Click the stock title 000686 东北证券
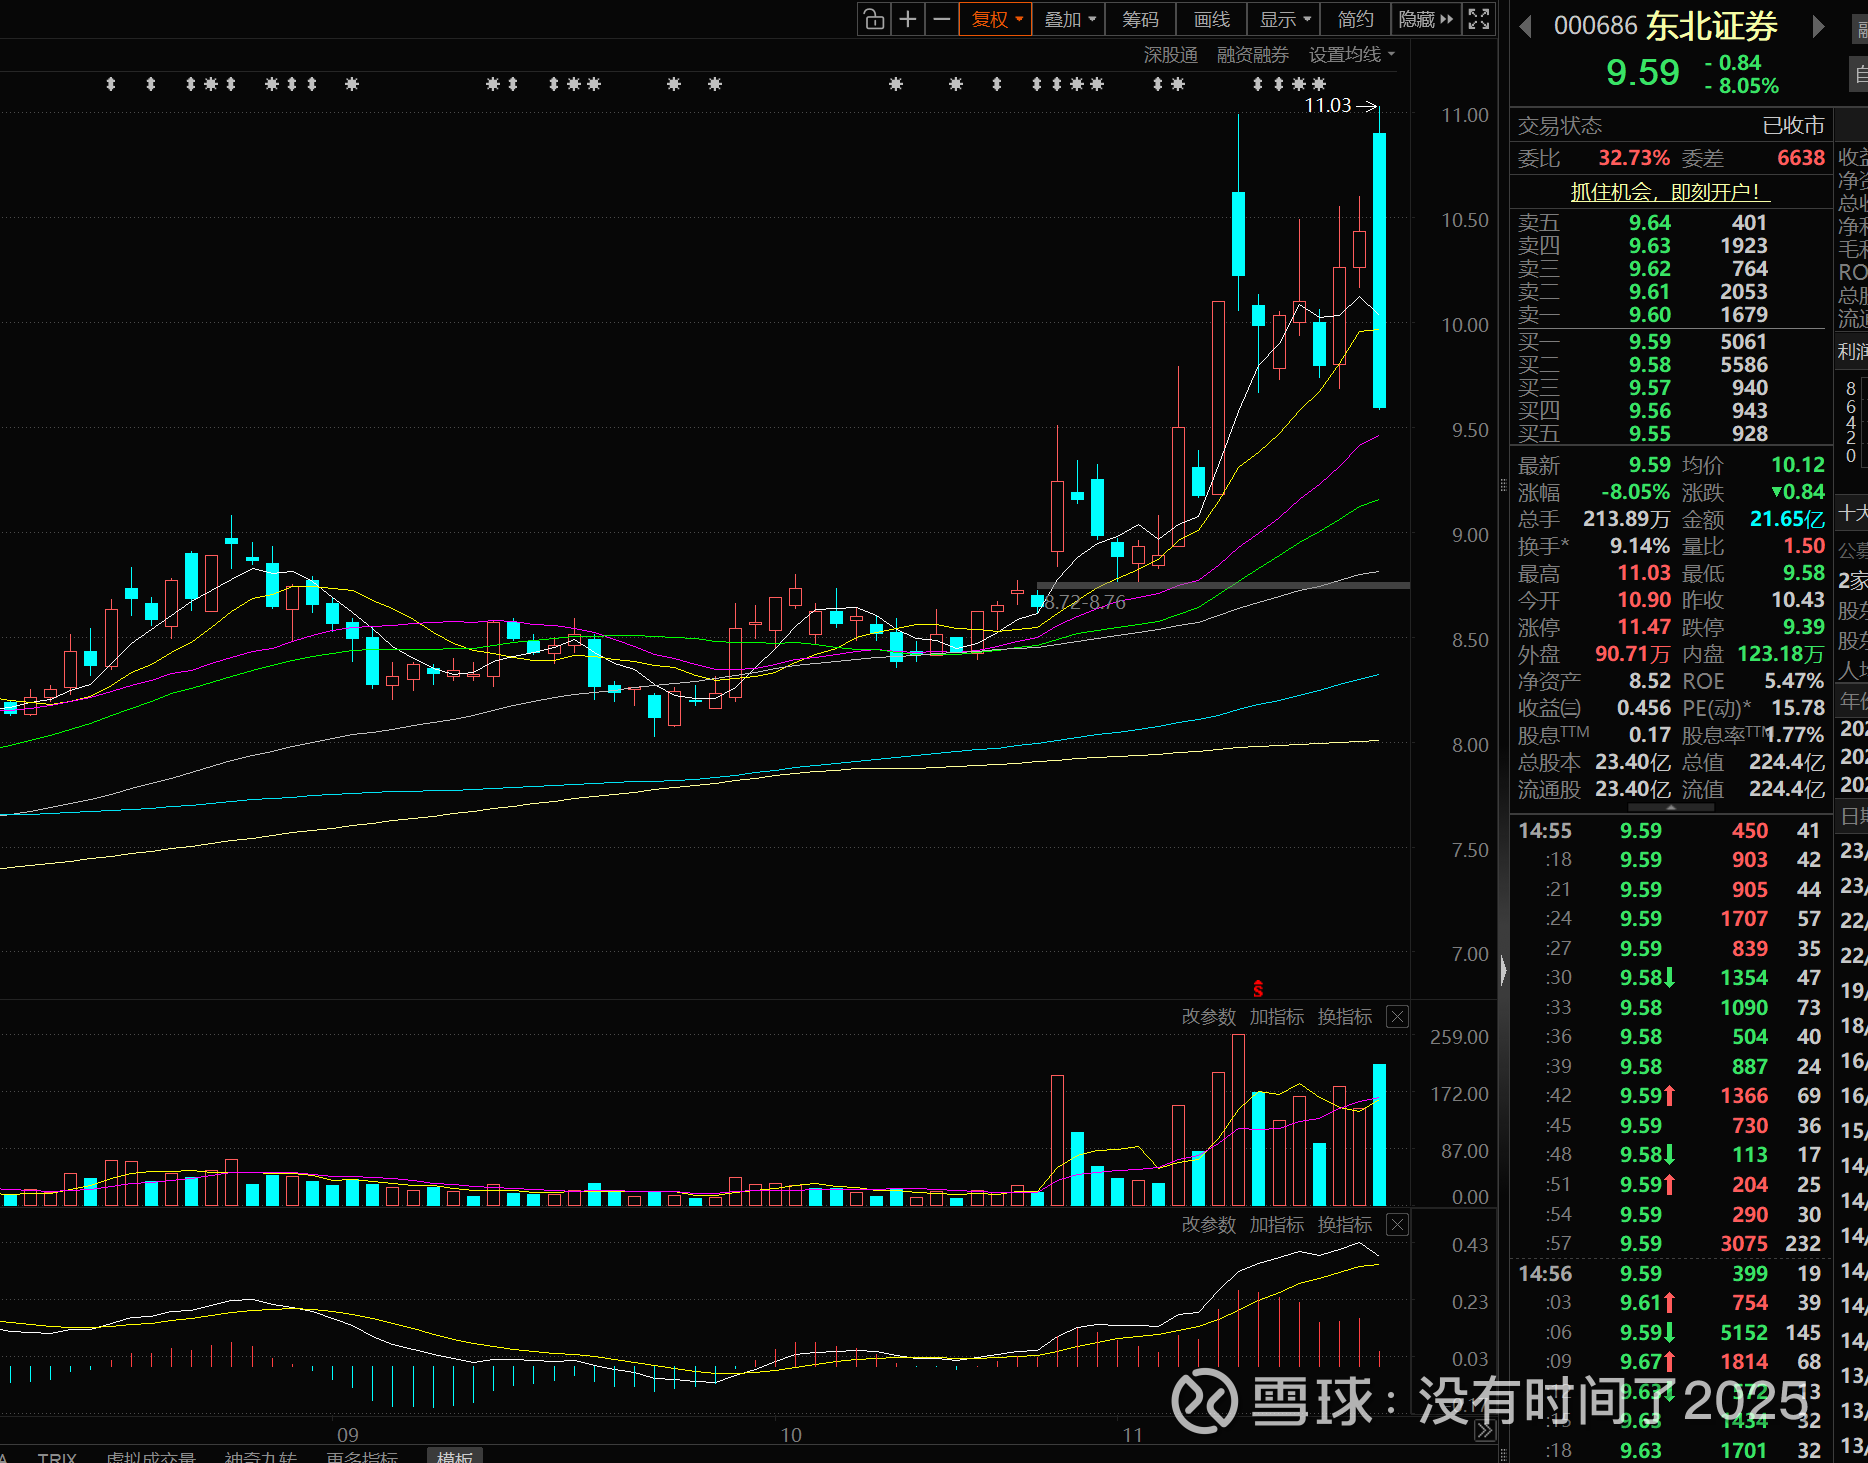Screen dimensions: 1868x1463 click(1665, 26)
